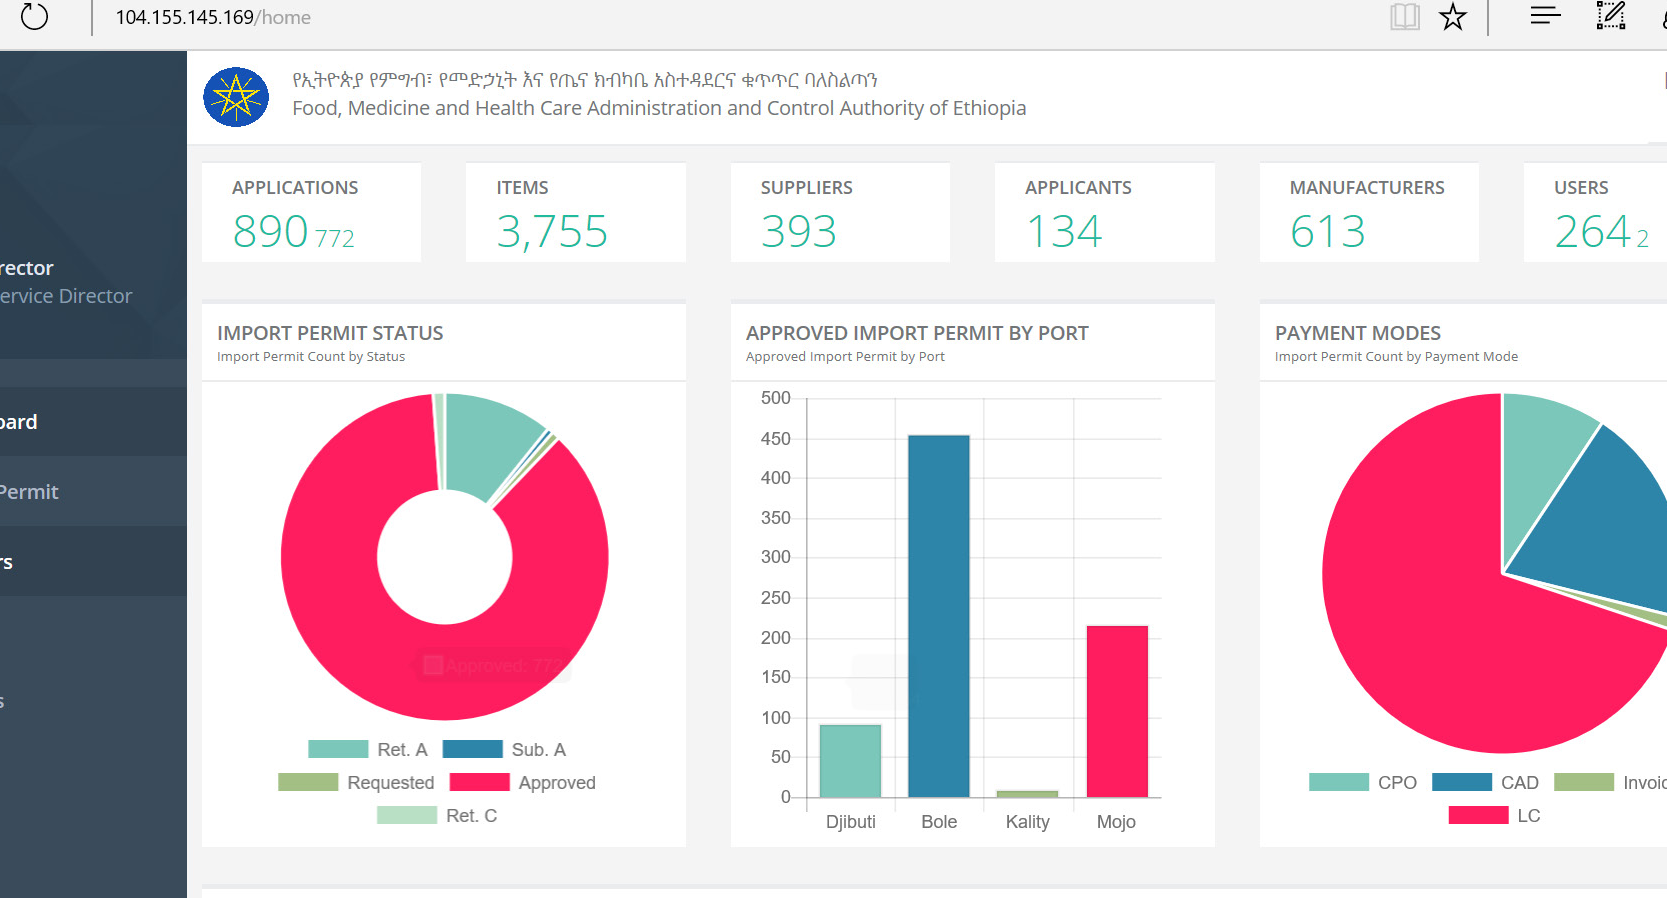Viewport: 1667px width, 898px height.
Task: Click the CAD legend color swatch
Action: click(x=1461, y=783)
